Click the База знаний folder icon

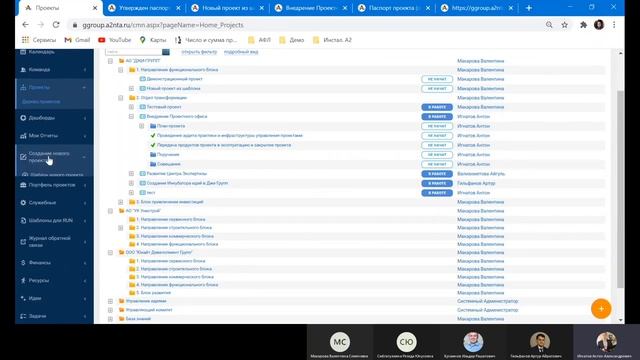[x=121, y=319]
